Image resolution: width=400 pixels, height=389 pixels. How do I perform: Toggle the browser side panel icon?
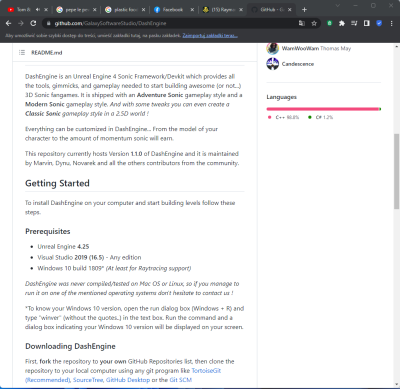pyautogui.click(x=366, y=23)
